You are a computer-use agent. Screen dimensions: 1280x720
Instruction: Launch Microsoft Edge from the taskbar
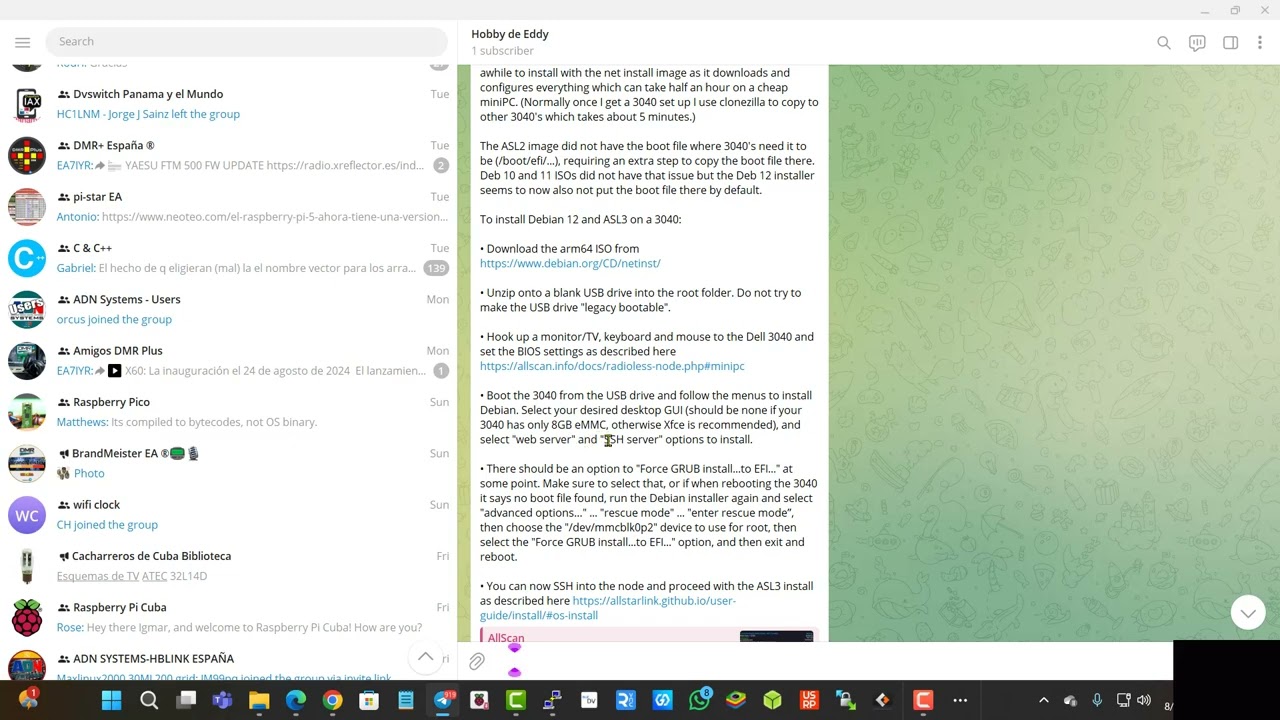pyautogui.click(x=296, y=700)
